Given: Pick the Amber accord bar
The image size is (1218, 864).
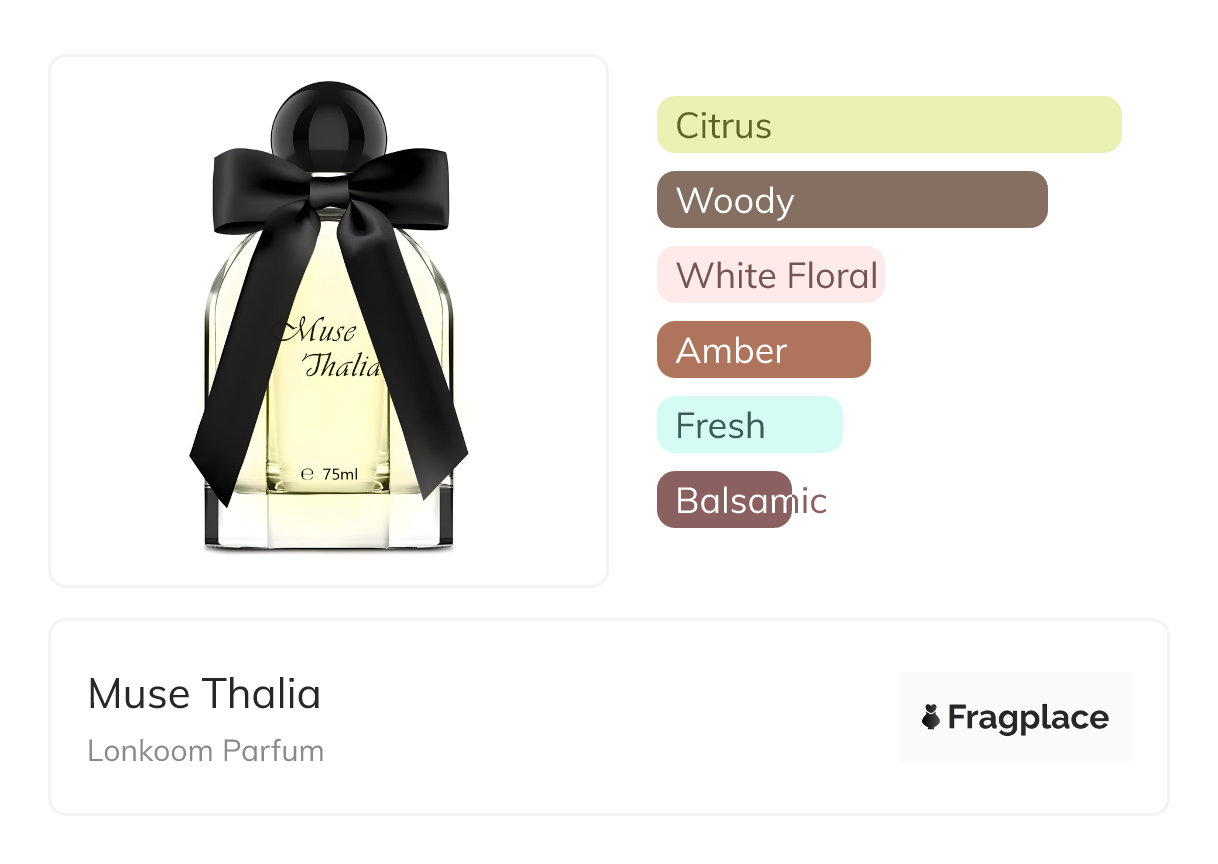Looking at the screenshot, I should [x=764, y=350].
